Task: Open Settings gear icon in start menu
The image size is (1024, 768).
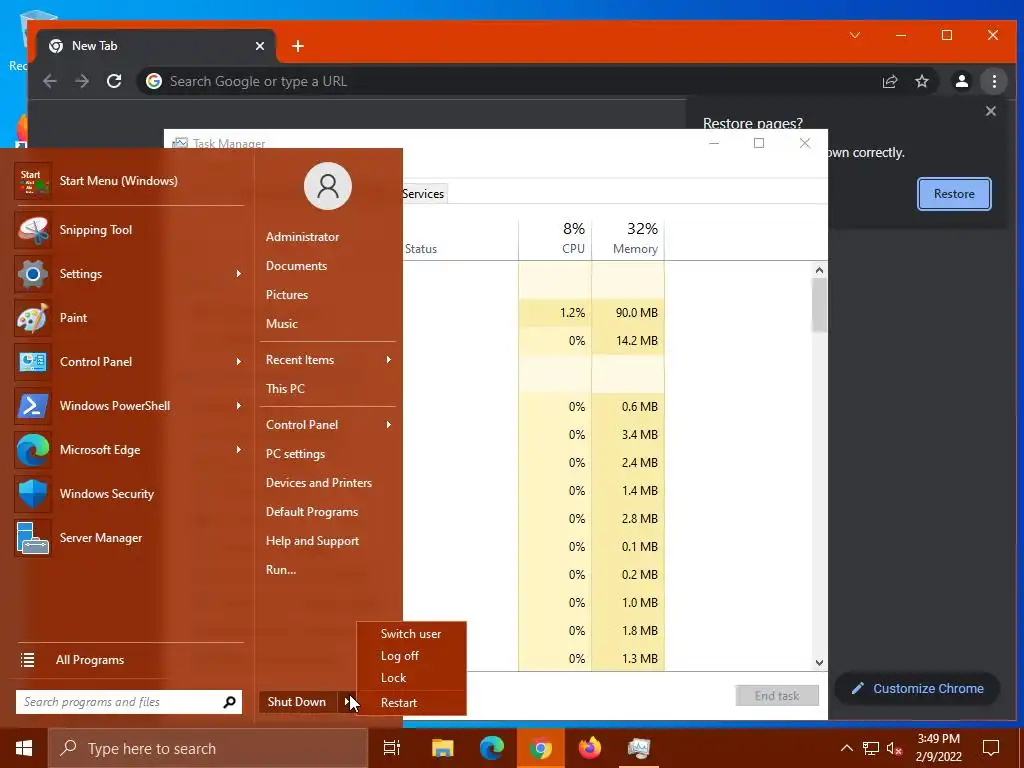Action: pyautogui.click(x=33, y=274)
